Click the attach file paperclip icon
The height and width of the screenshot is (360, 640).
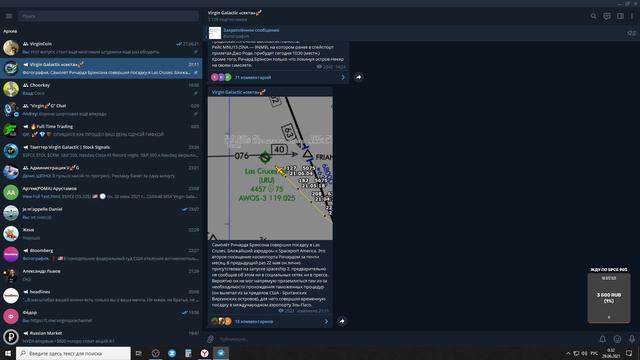click(210, 339)
